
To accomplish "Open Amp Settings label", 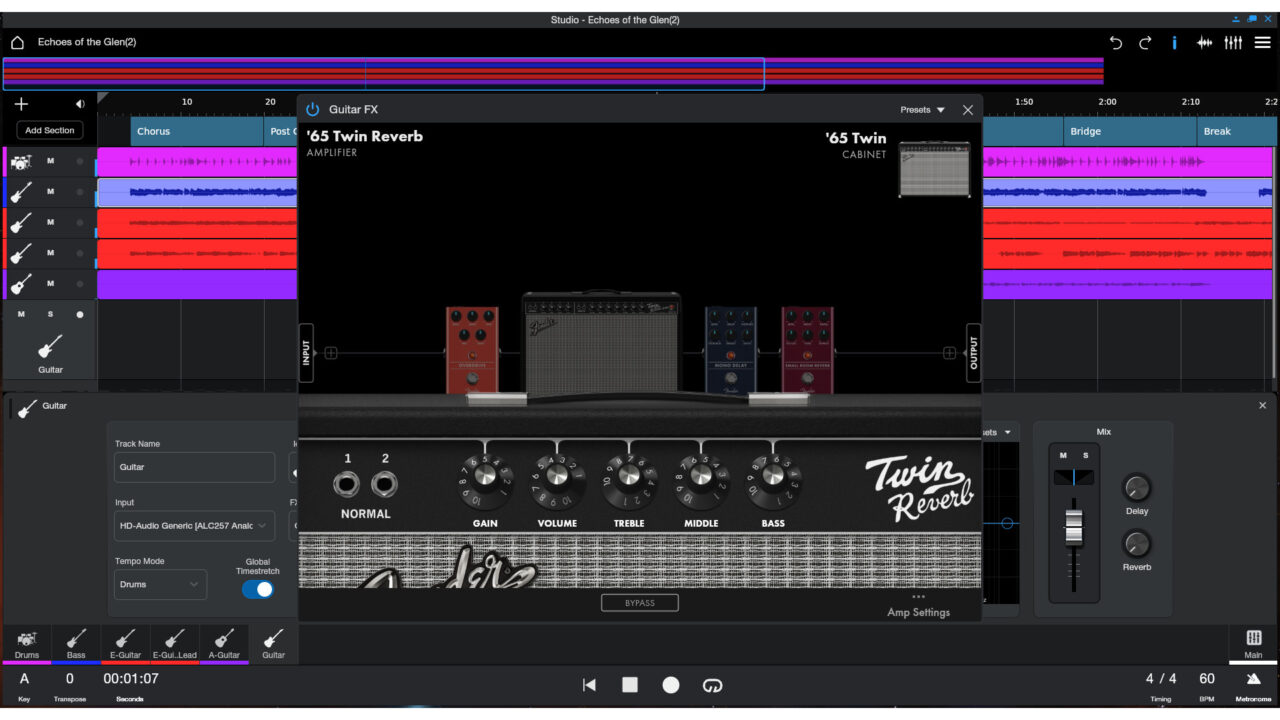I will tap(918, 612).
